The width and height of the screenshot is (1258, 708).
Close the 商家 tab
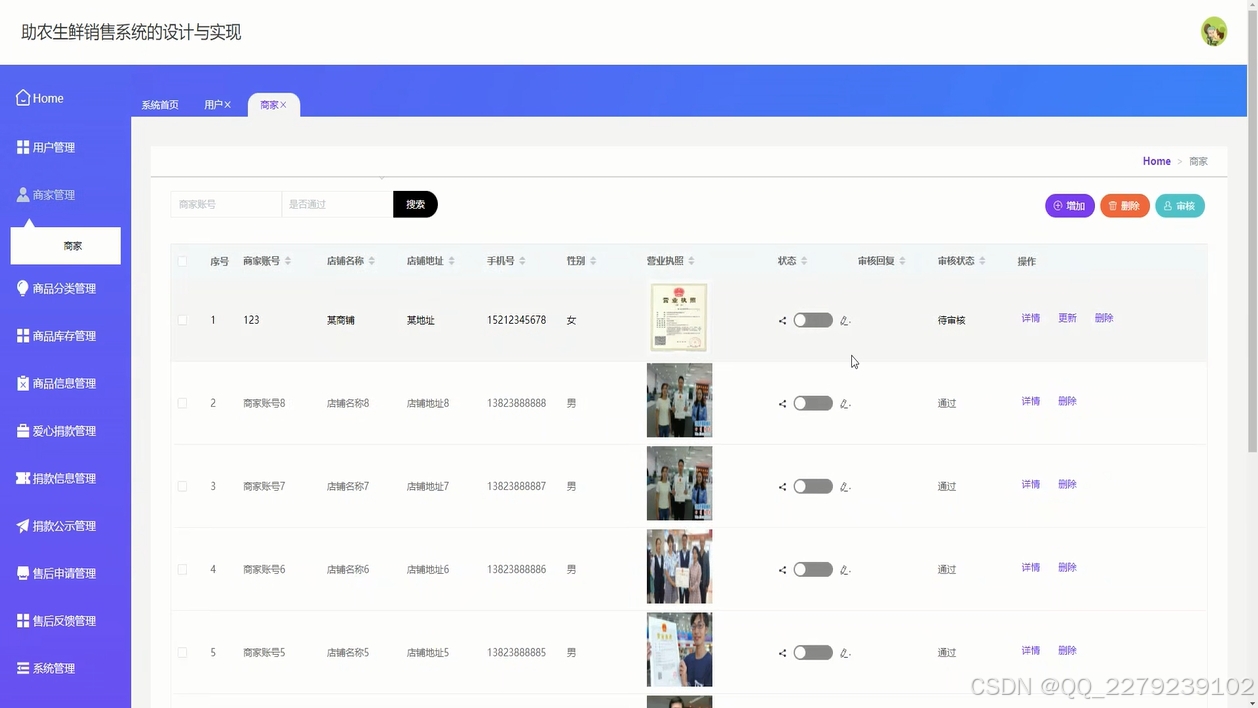pyautogui.click(x=283, y=105)
